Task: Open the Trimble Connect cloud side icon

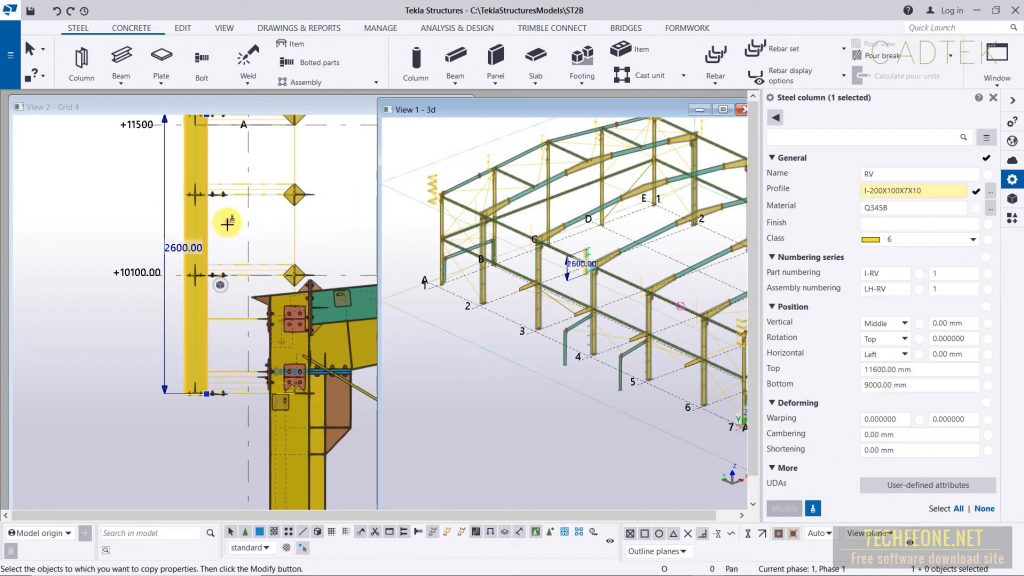Action: point(1012,160)
